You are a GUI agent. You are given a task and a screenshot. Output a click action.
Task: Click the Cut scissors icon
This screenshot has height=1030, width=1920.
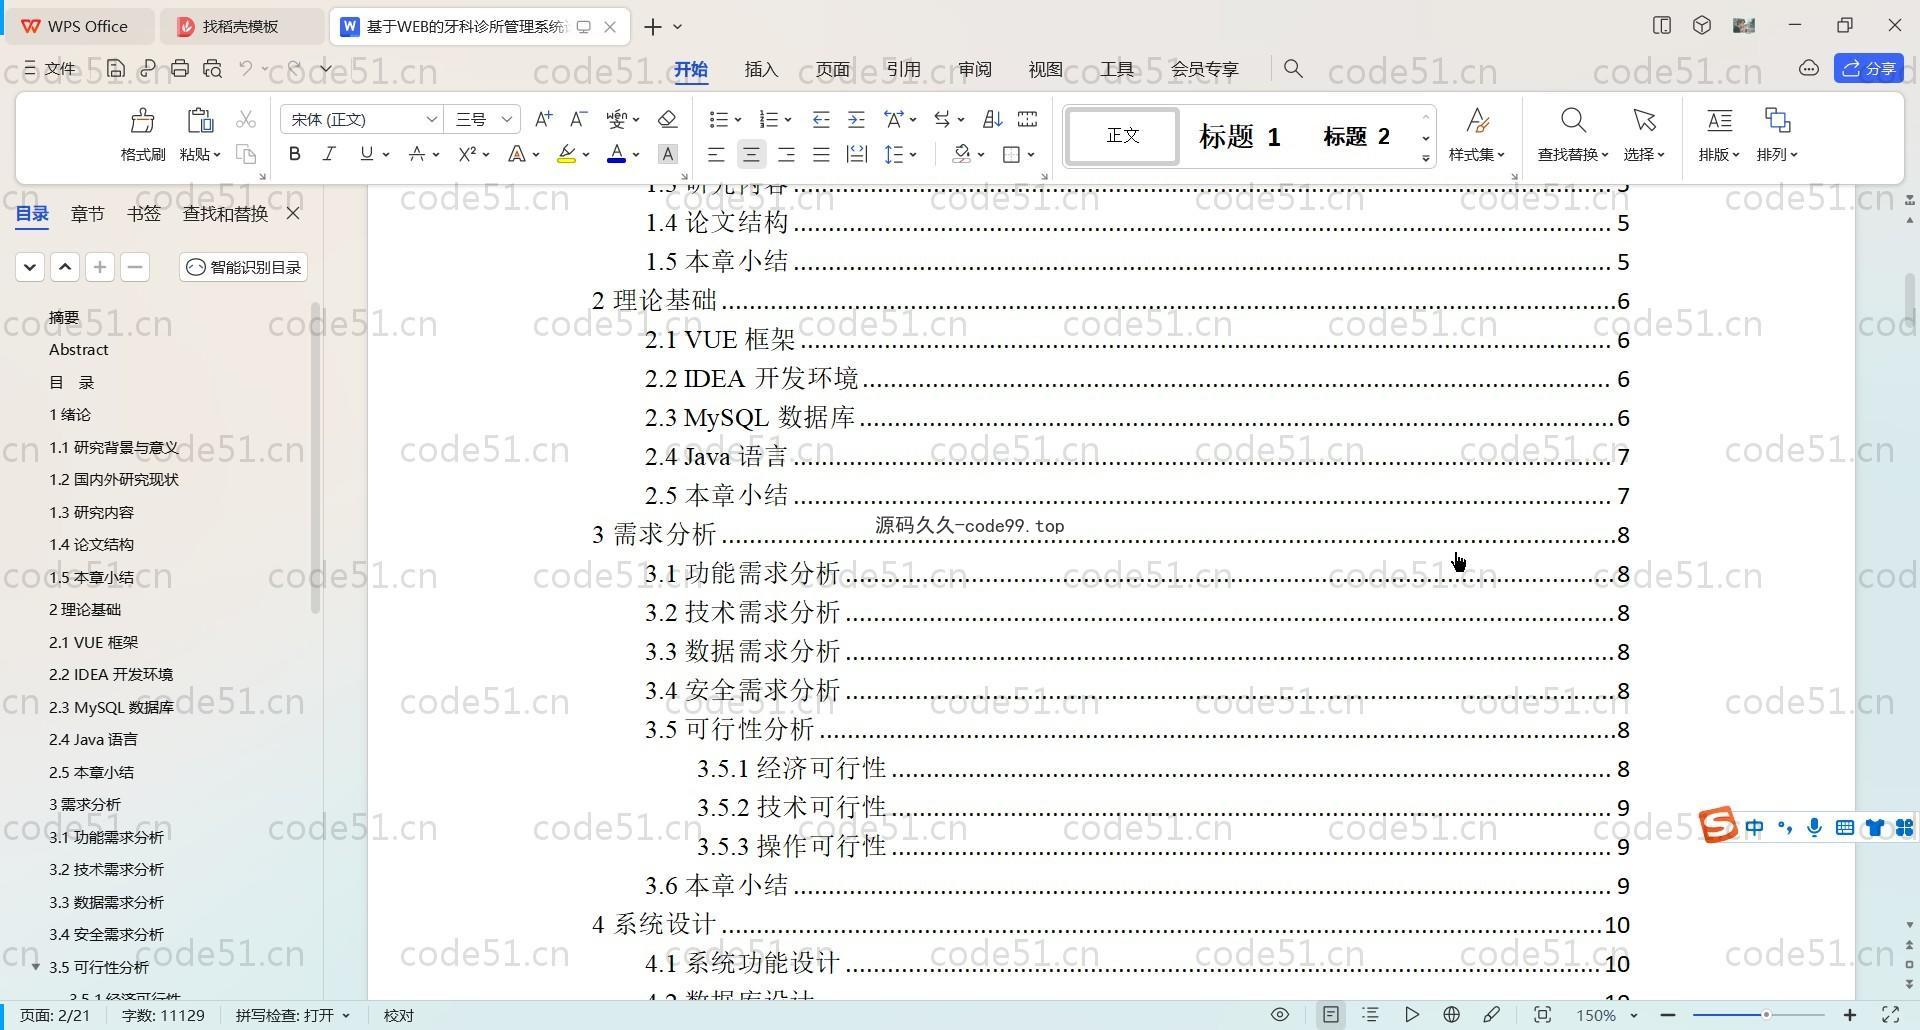pyautogui.click(x=246, y=120)
